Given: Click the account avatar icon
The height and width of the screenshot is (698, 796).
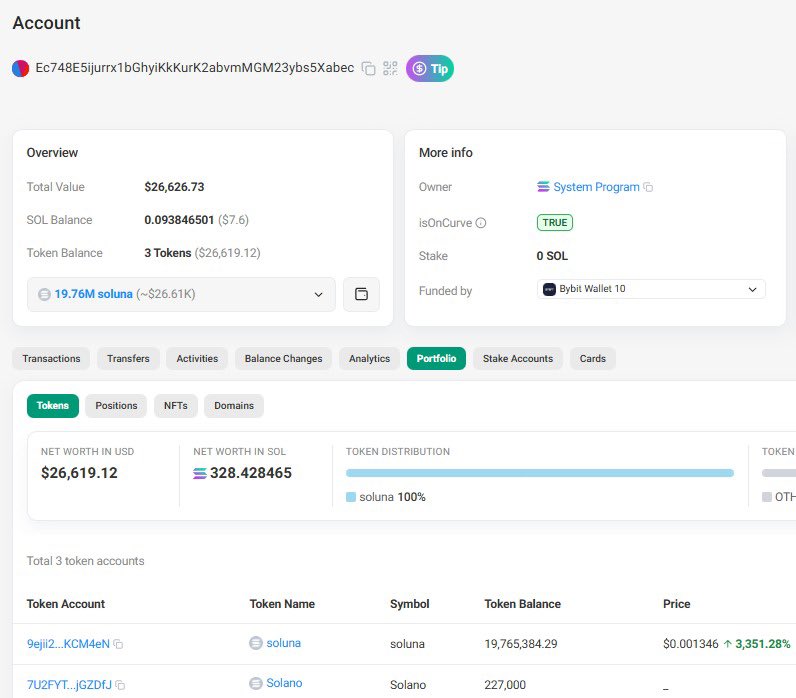Looking at the screenshot, I should [20, 69].
